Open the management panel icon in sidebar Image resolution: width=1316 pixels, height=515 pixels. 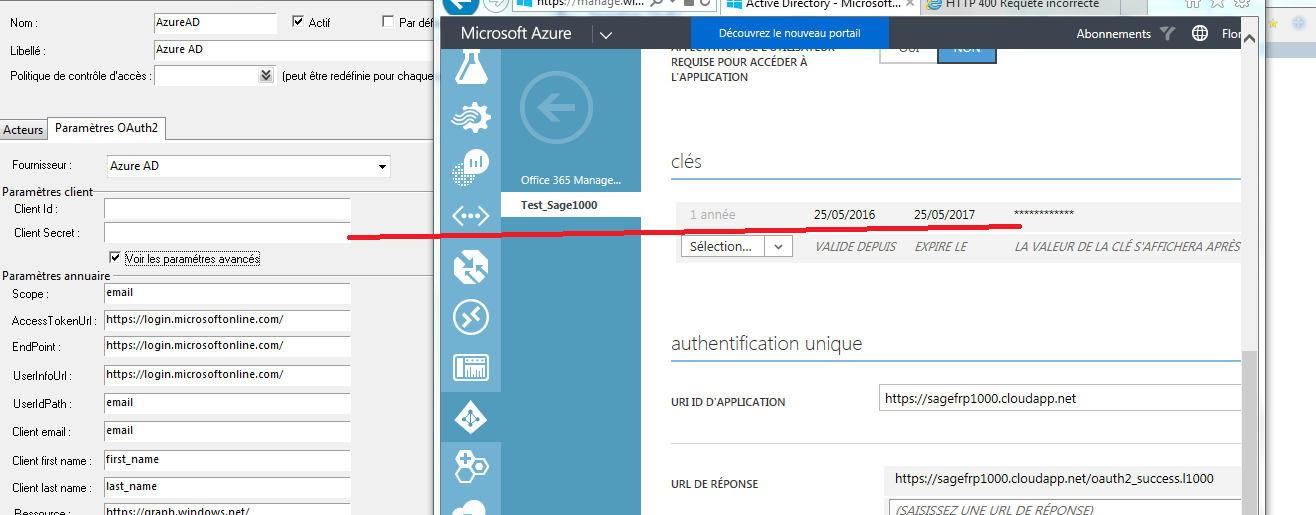[471, 367]
